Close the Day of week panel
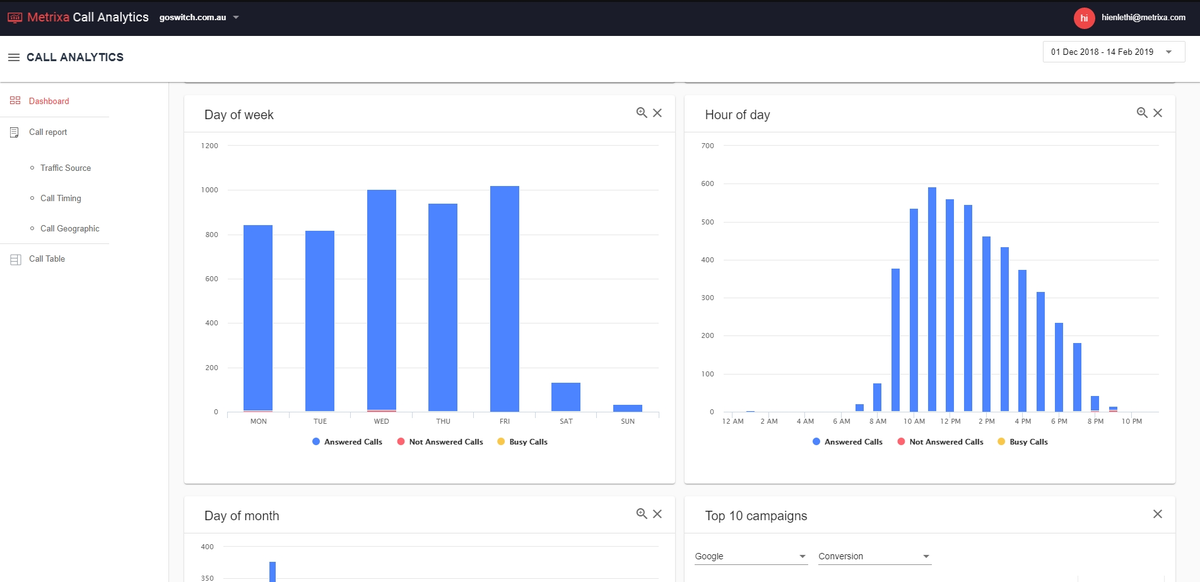1200x582 pixels. tap(657, 113)
